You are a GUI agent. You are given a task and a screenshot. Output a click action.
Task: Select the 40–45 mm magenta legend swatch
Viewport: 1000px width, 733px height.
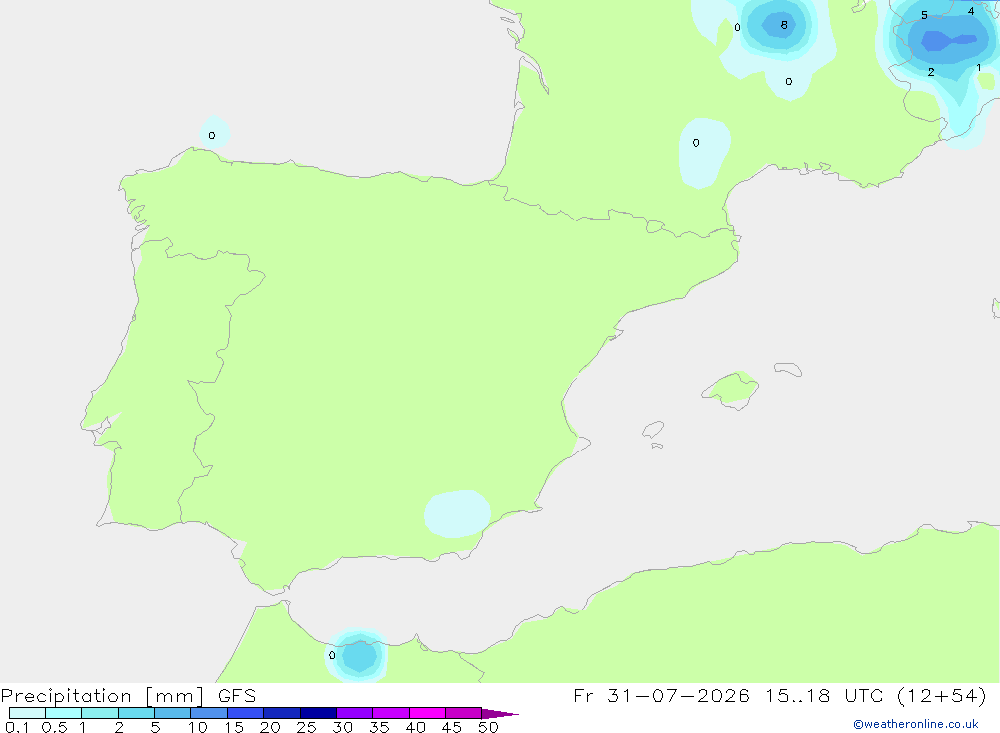pyautogui.click(x=427, y=713)
